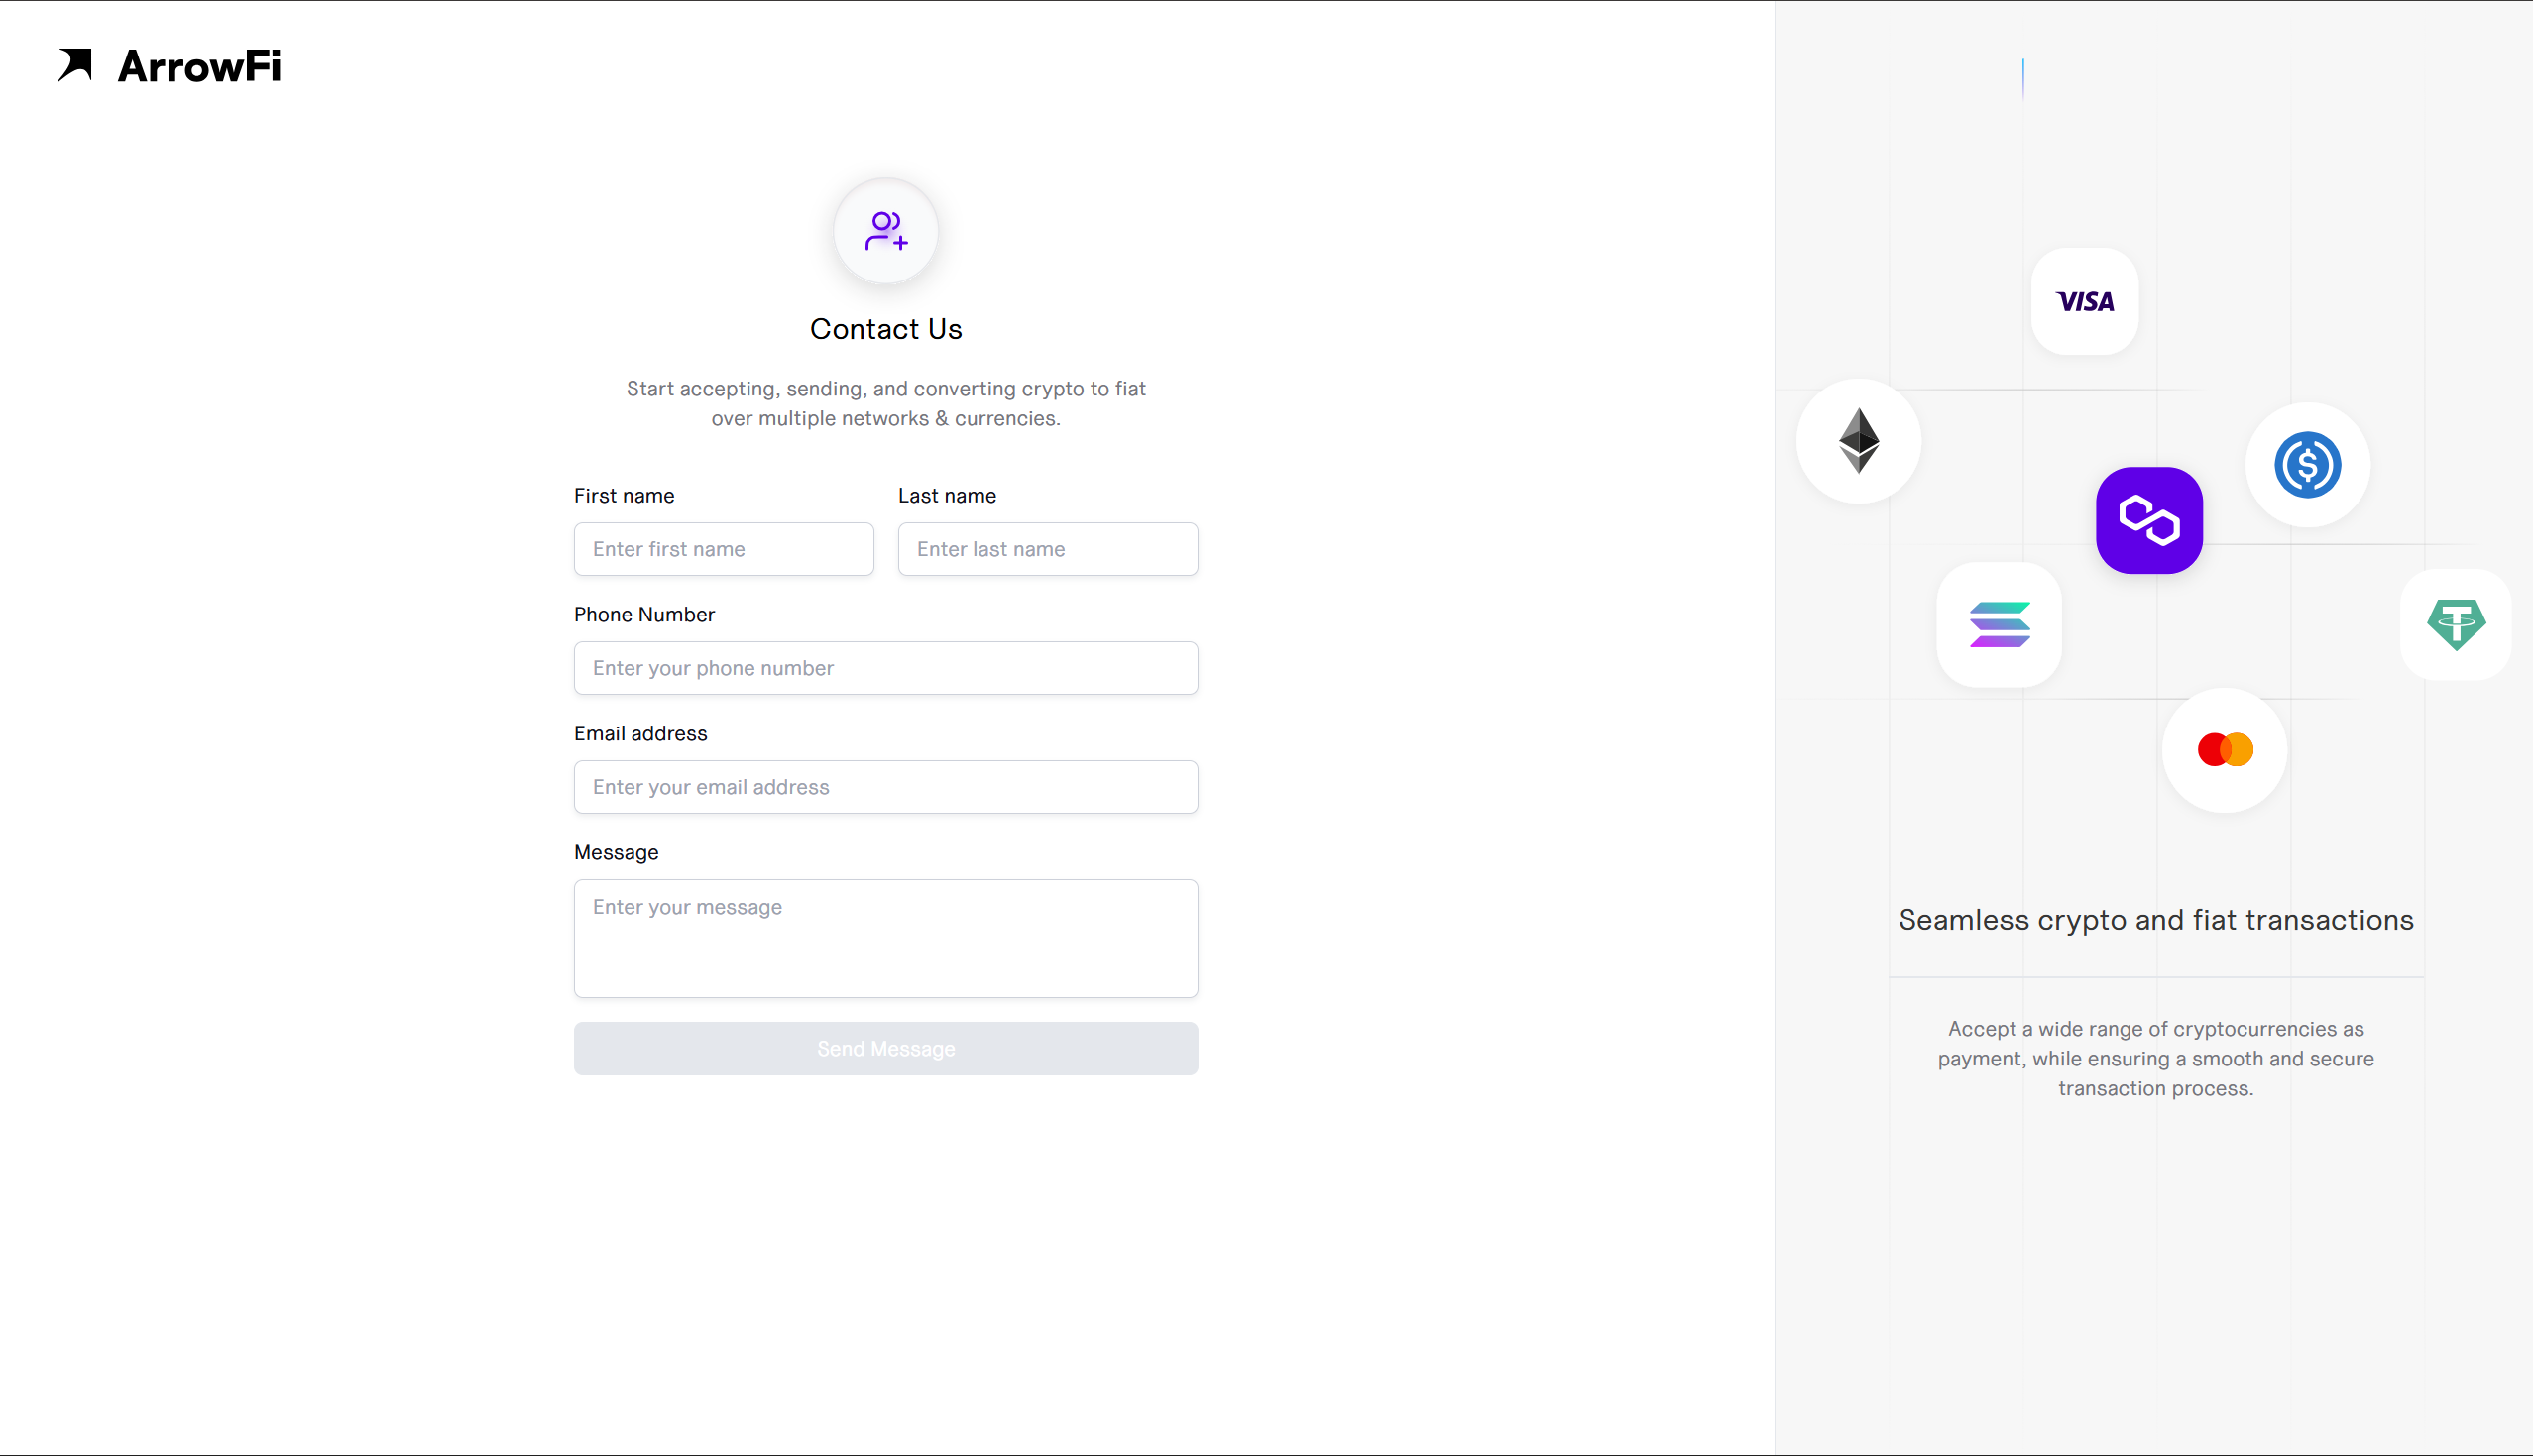This screenshot has width=2533, height=1456.
Task: Click the Phone Number field label
Action: coord(644,614)
